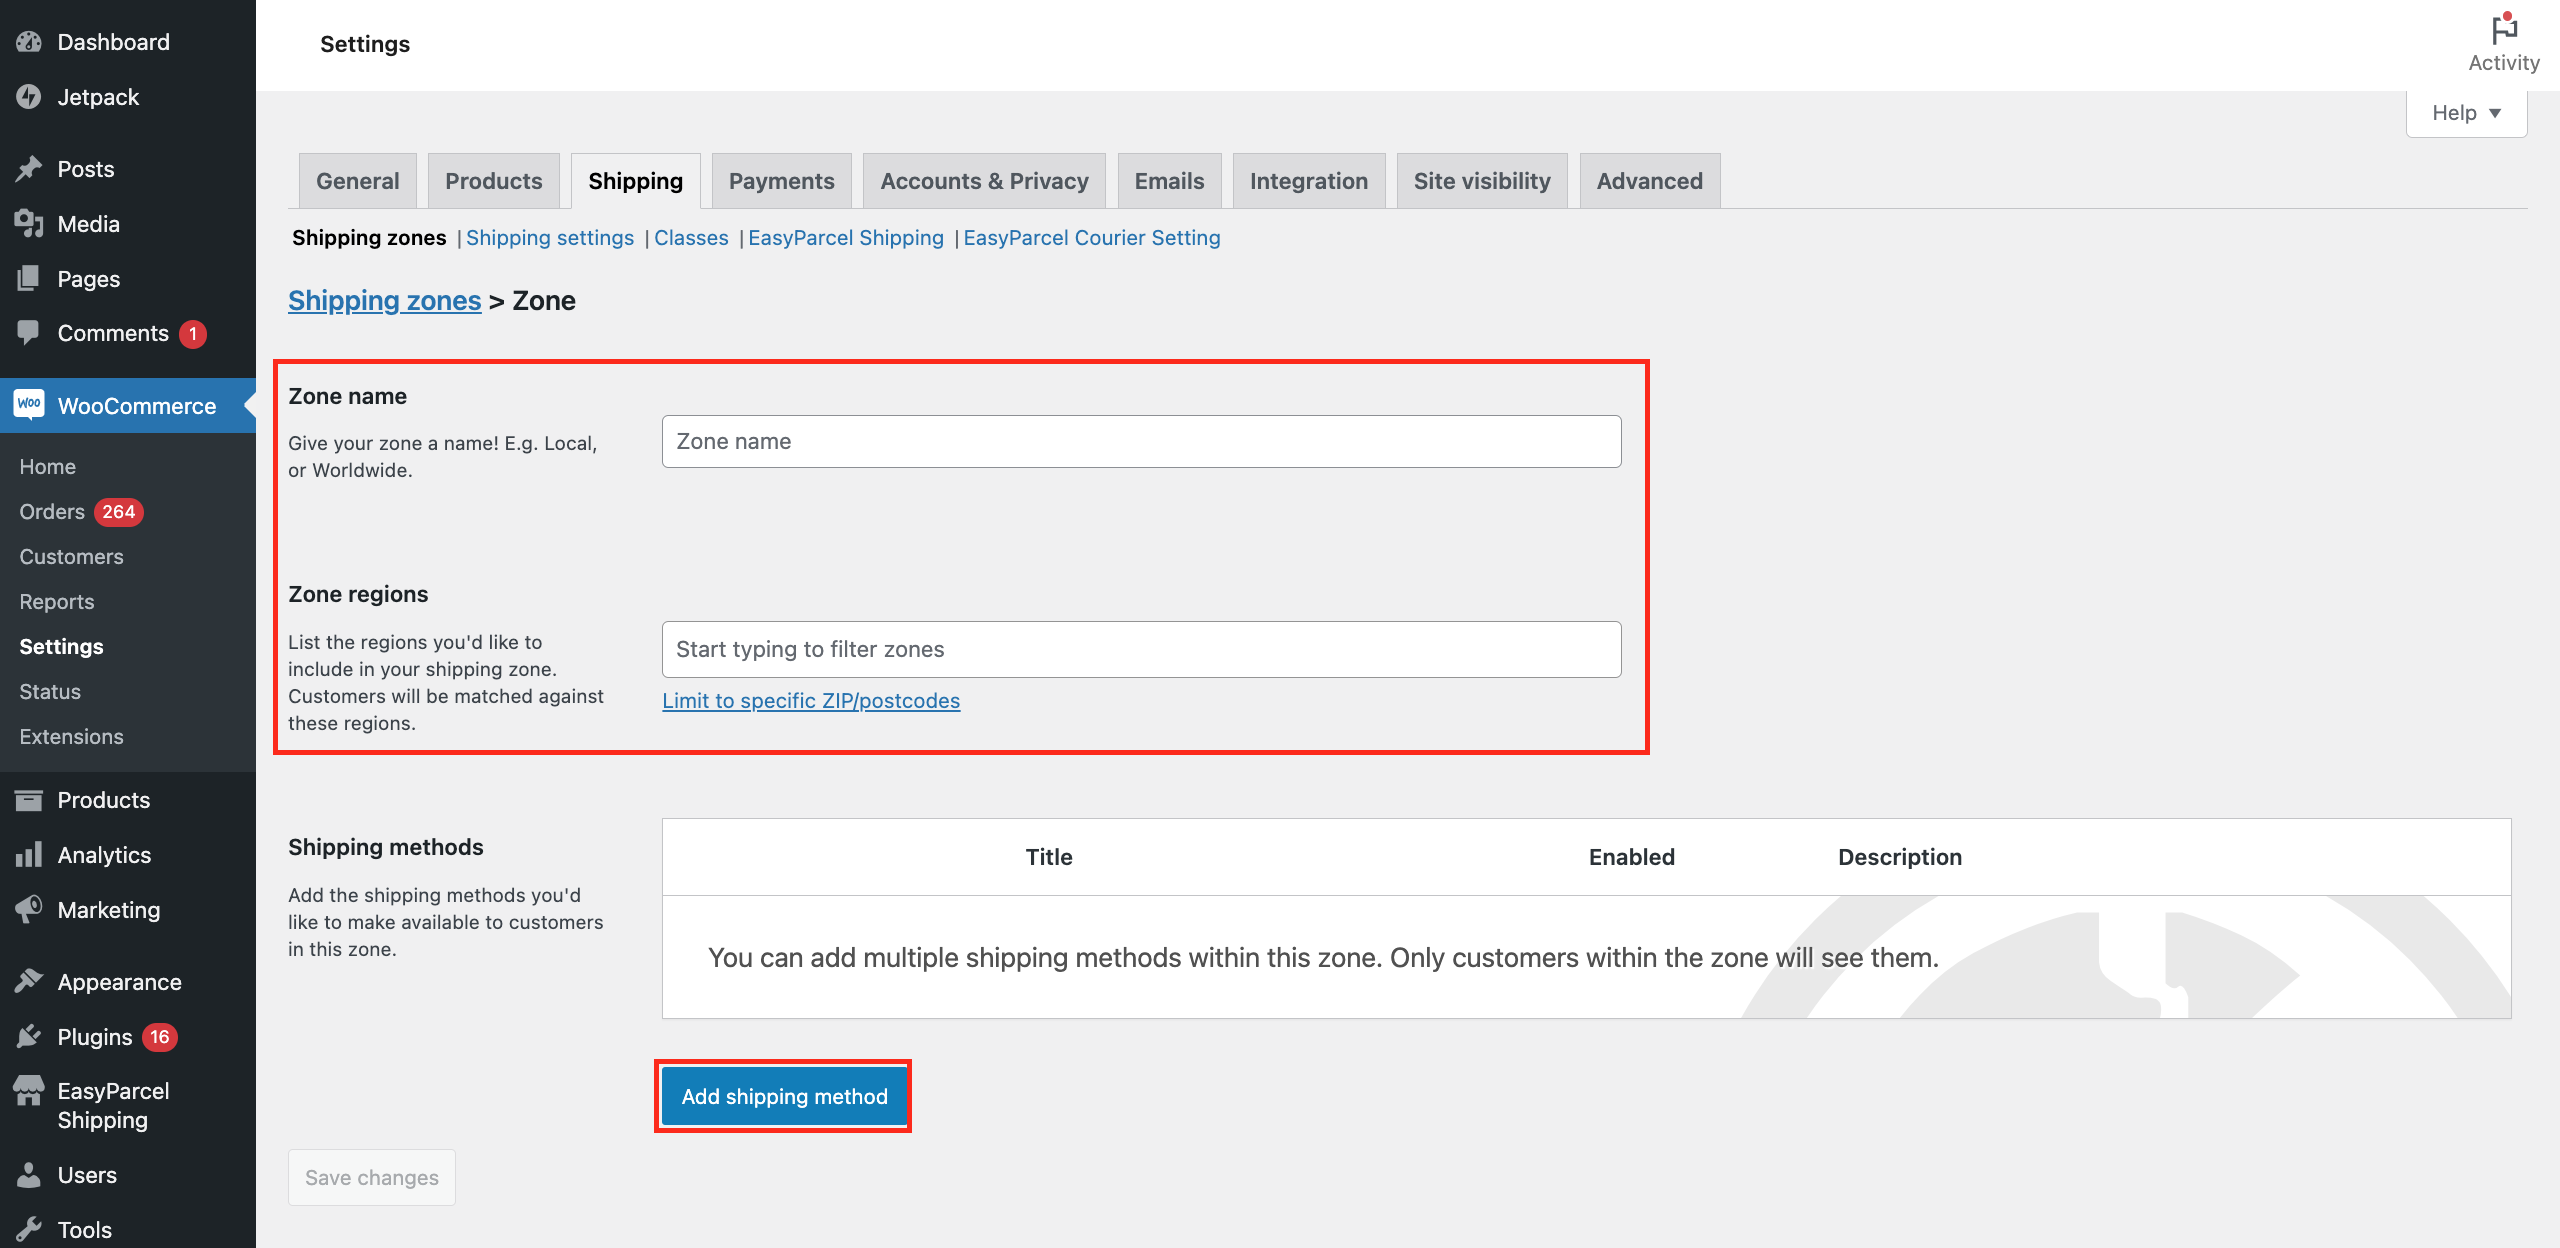This screenshot has width=2560, height=1248.
Task: Click the Pages icon in sidebar
Action: pyautogui.click(x=29, y=279)
